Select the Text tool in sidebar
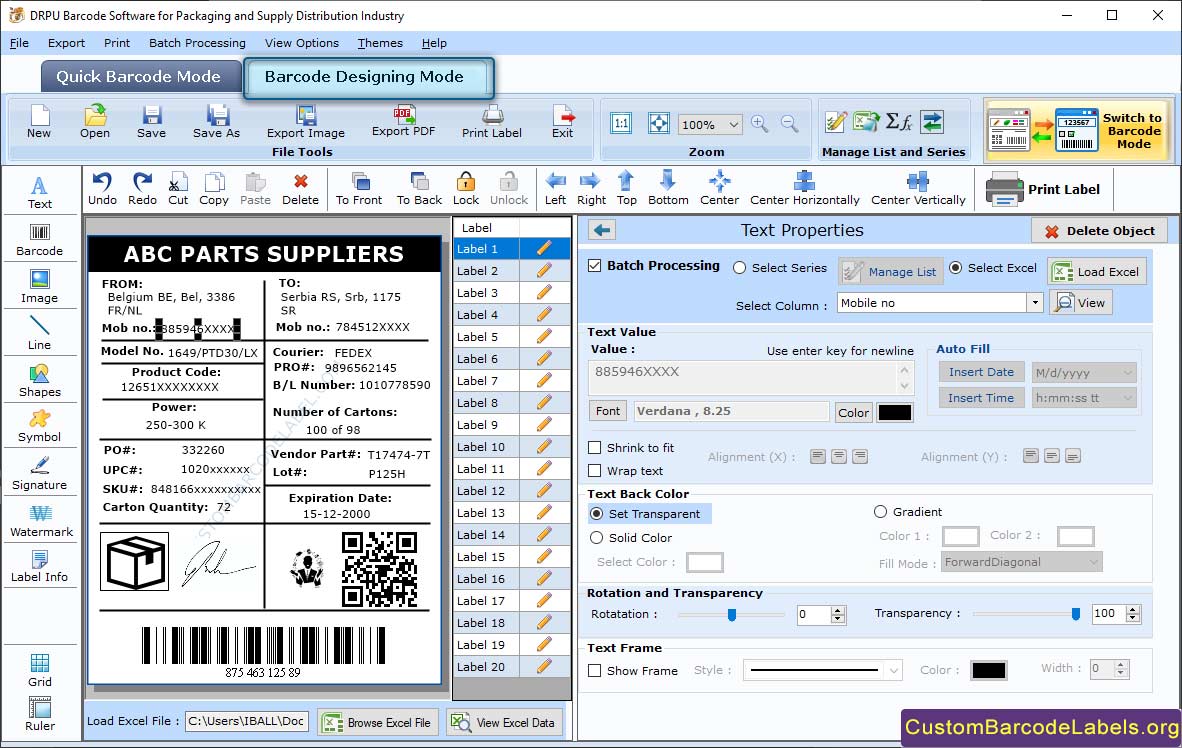 coord(39,192)
